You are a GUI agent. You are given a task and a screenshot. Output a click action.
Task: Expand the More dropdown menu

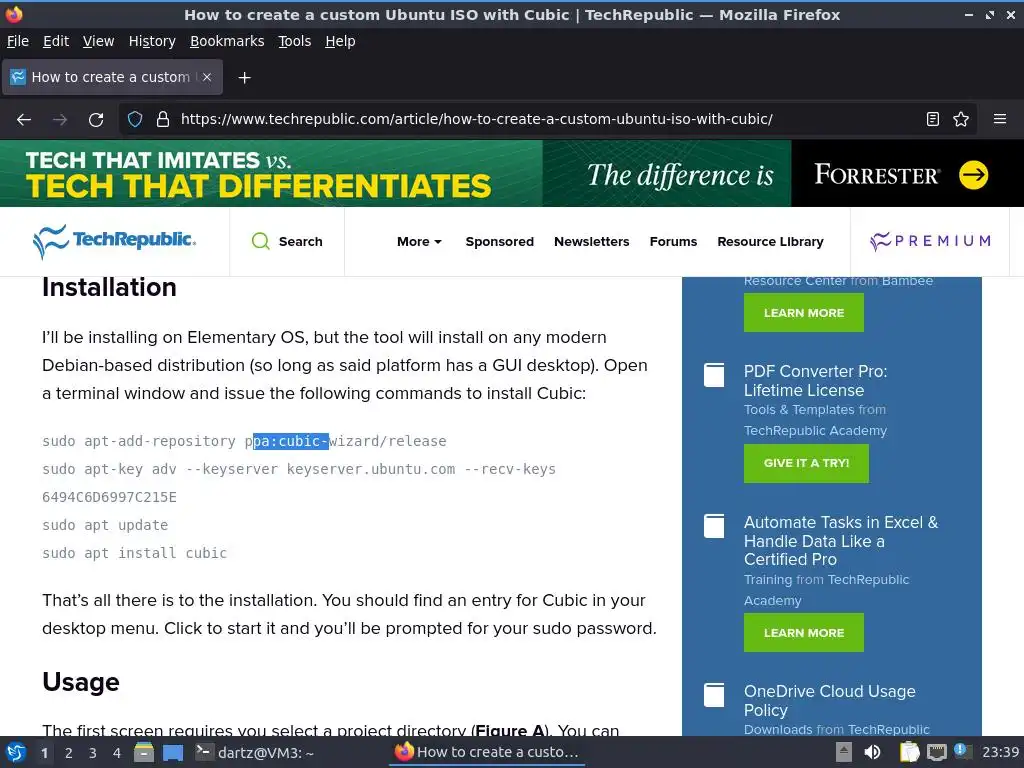(419, 242)
